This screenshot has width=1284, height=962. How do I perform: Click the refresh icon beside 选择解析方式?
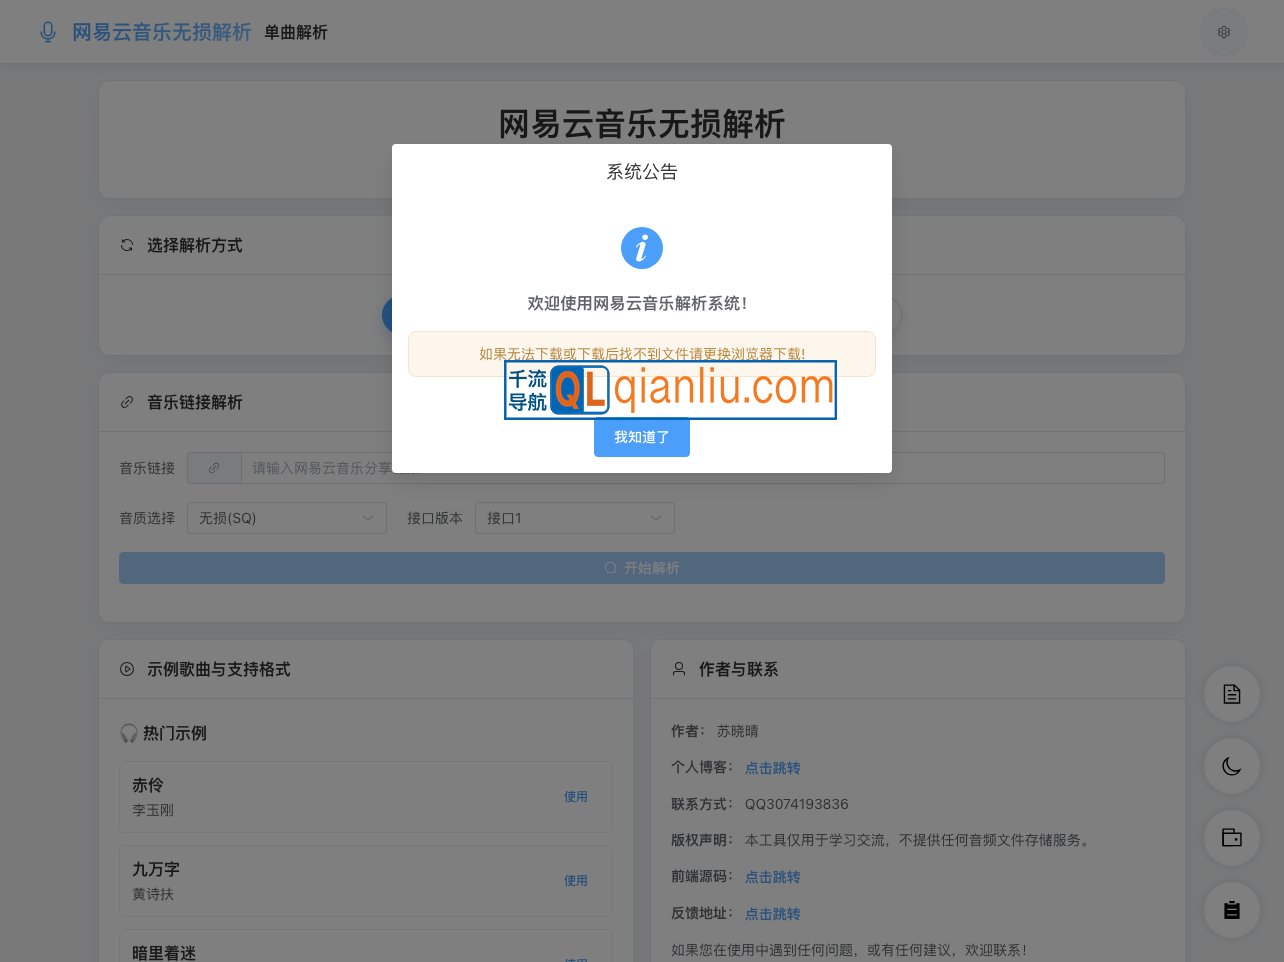[127, 245]
